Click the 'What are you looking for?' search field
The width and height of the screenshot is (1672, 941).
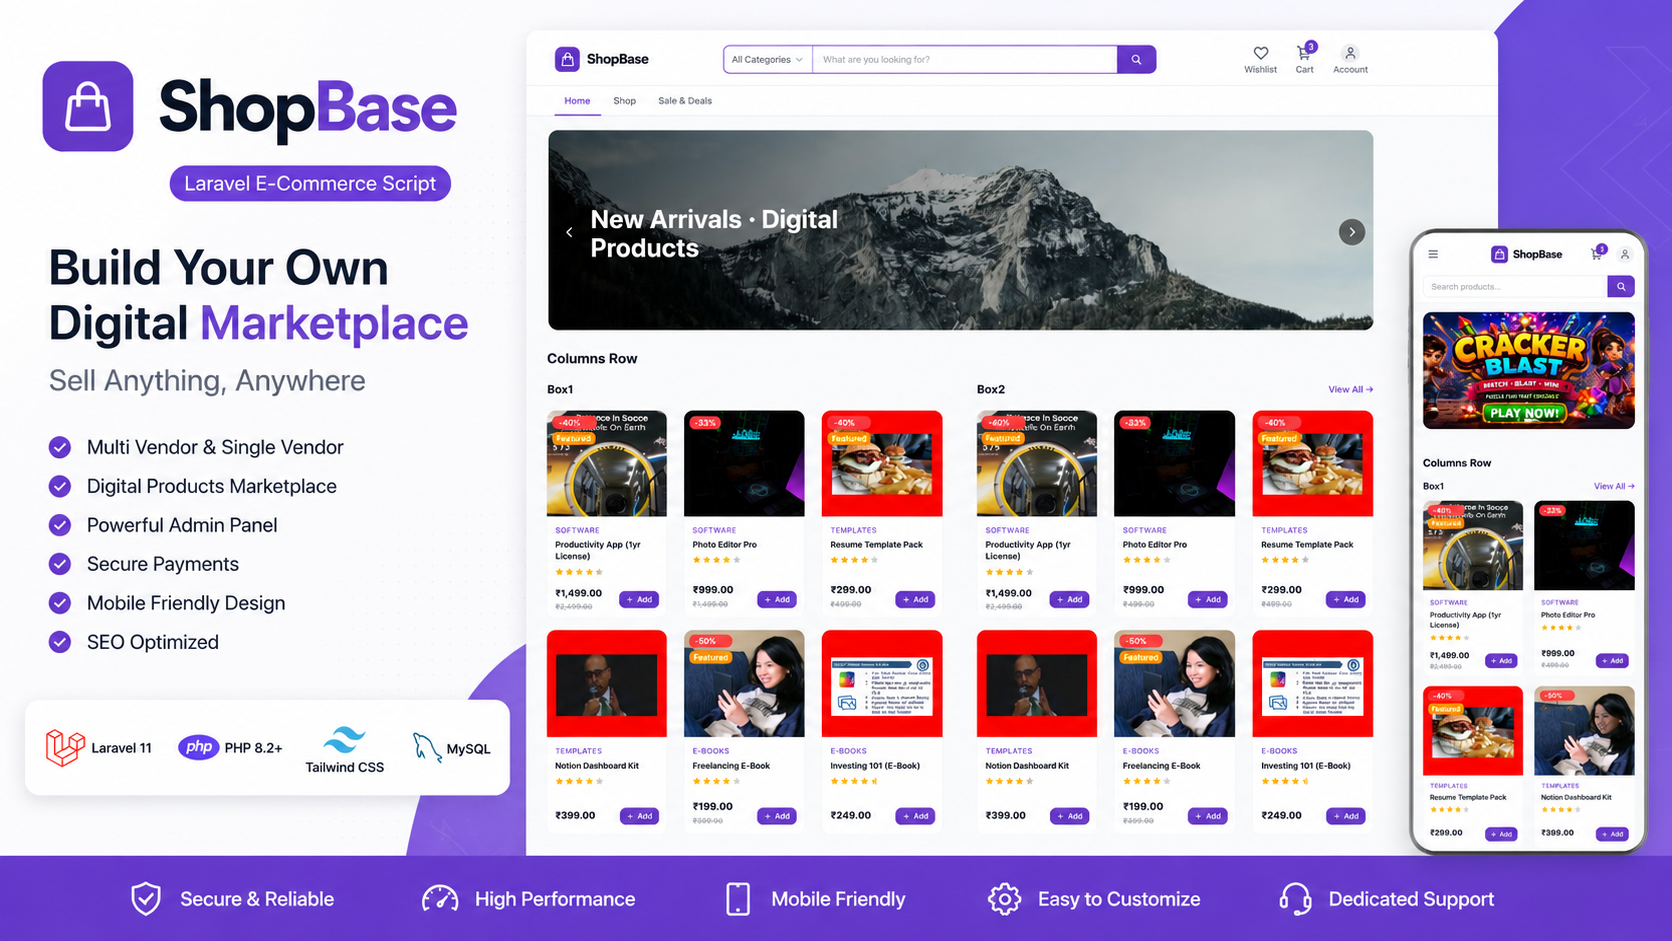tap(965, 60)
